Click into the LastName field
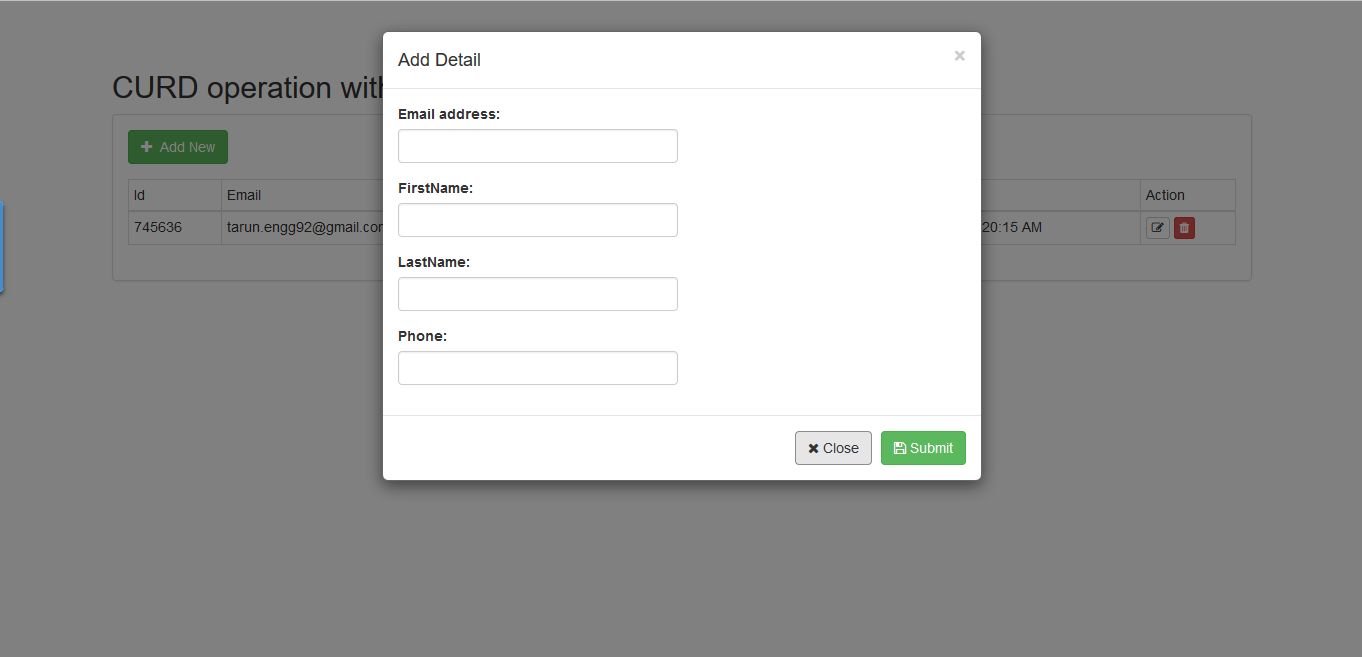 [537, 294]
